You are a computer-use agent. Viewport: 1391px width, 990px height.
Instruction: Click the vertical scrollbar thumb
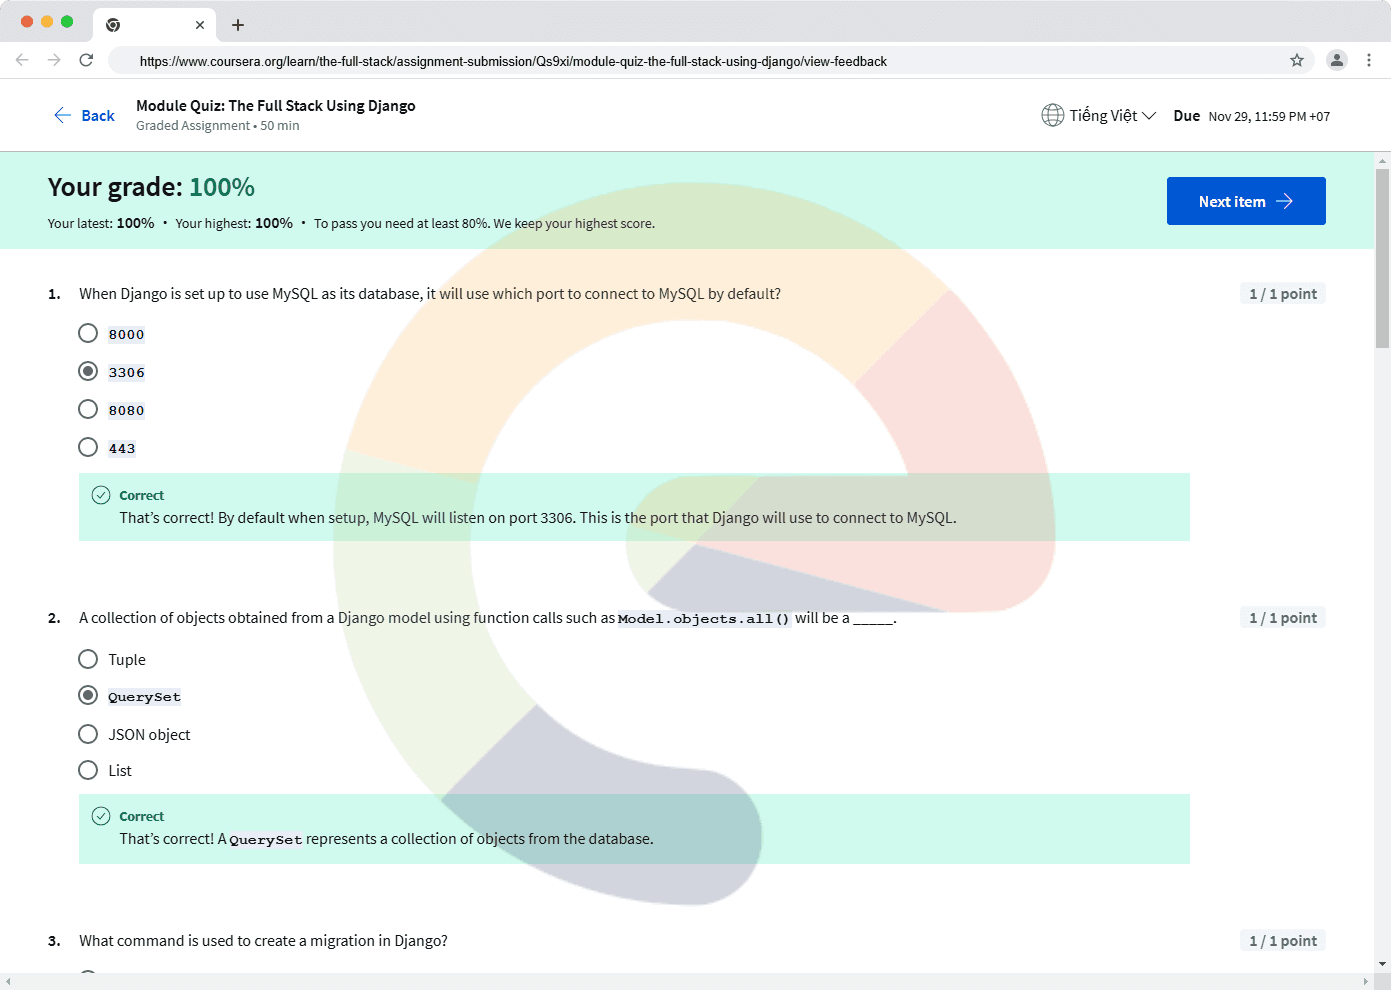[1383, 258]
